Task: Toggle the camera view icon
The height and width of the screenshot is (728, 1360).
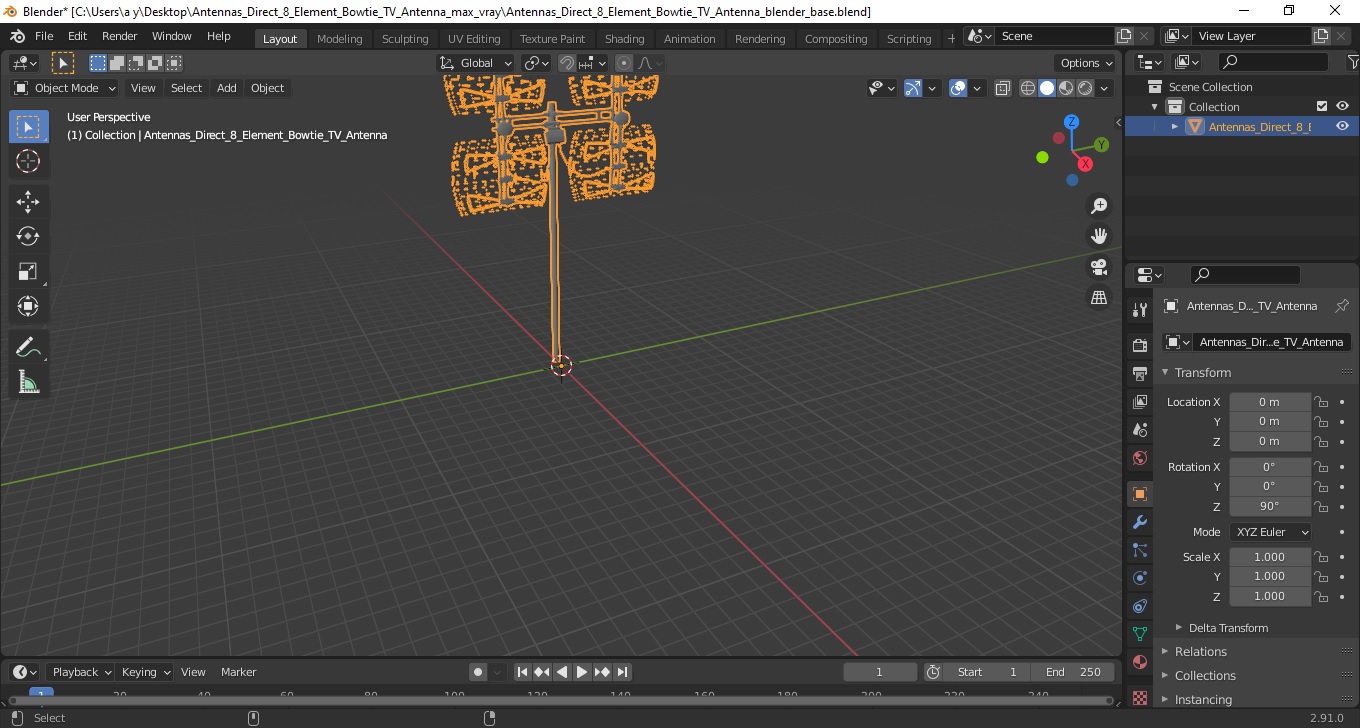Action: click(x=1099, y=267)
